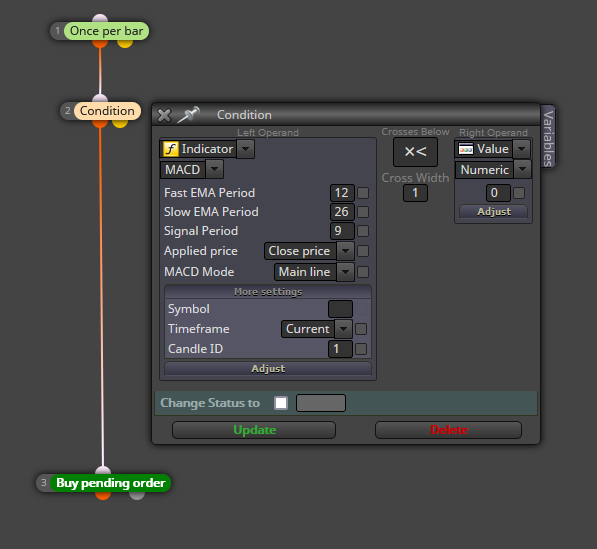This screenshot has height=549, width=597.
Task: Open the MACD Mode dropdown
Action: (x=345, y=272)
